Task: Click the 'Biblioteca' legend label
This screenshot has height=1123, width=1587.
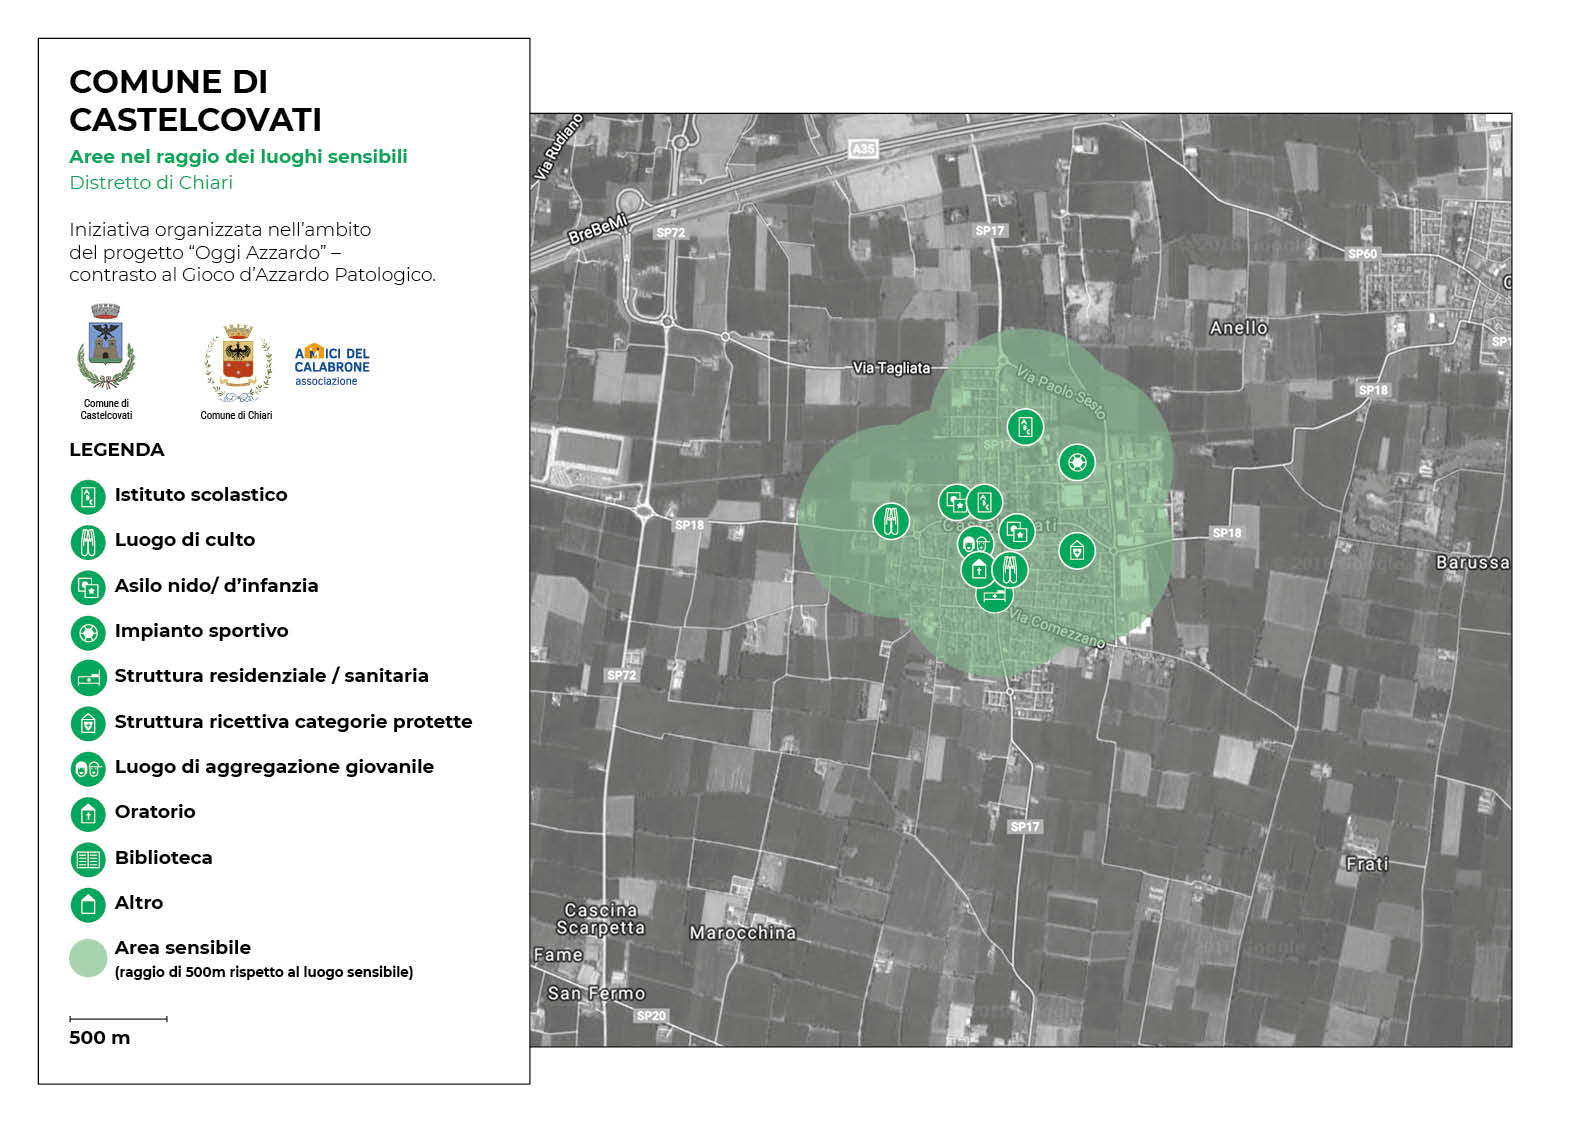Action: [164, 858]
